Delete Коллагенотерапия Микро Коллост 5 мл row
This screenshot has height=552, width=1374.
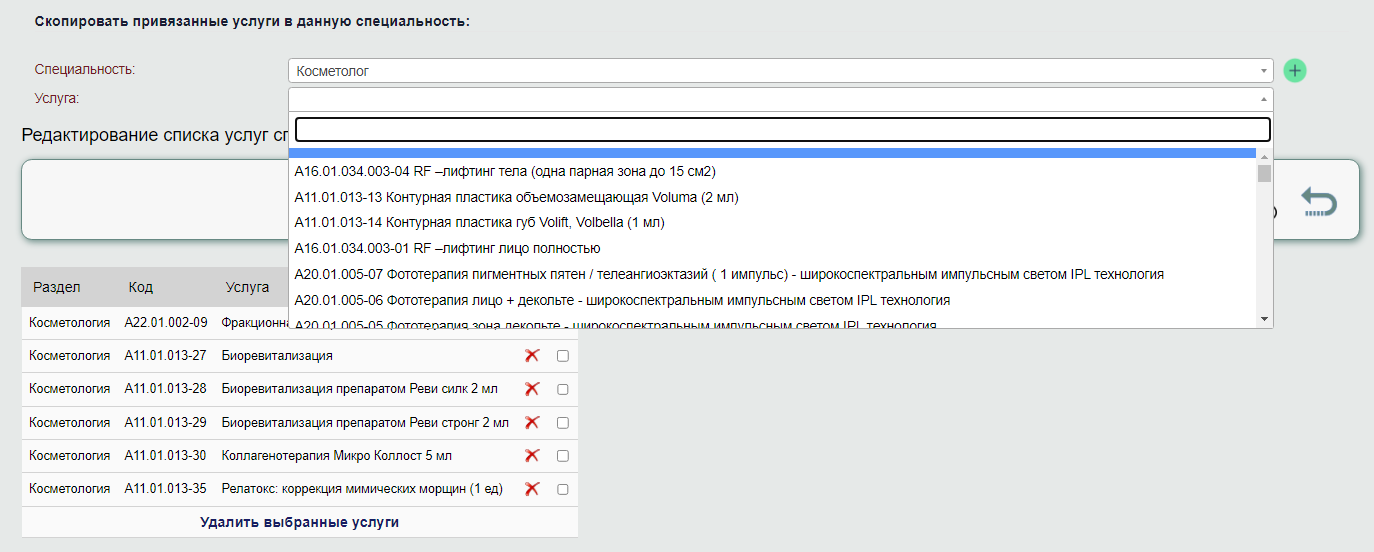pyautogui.click(x=532, y=455)
